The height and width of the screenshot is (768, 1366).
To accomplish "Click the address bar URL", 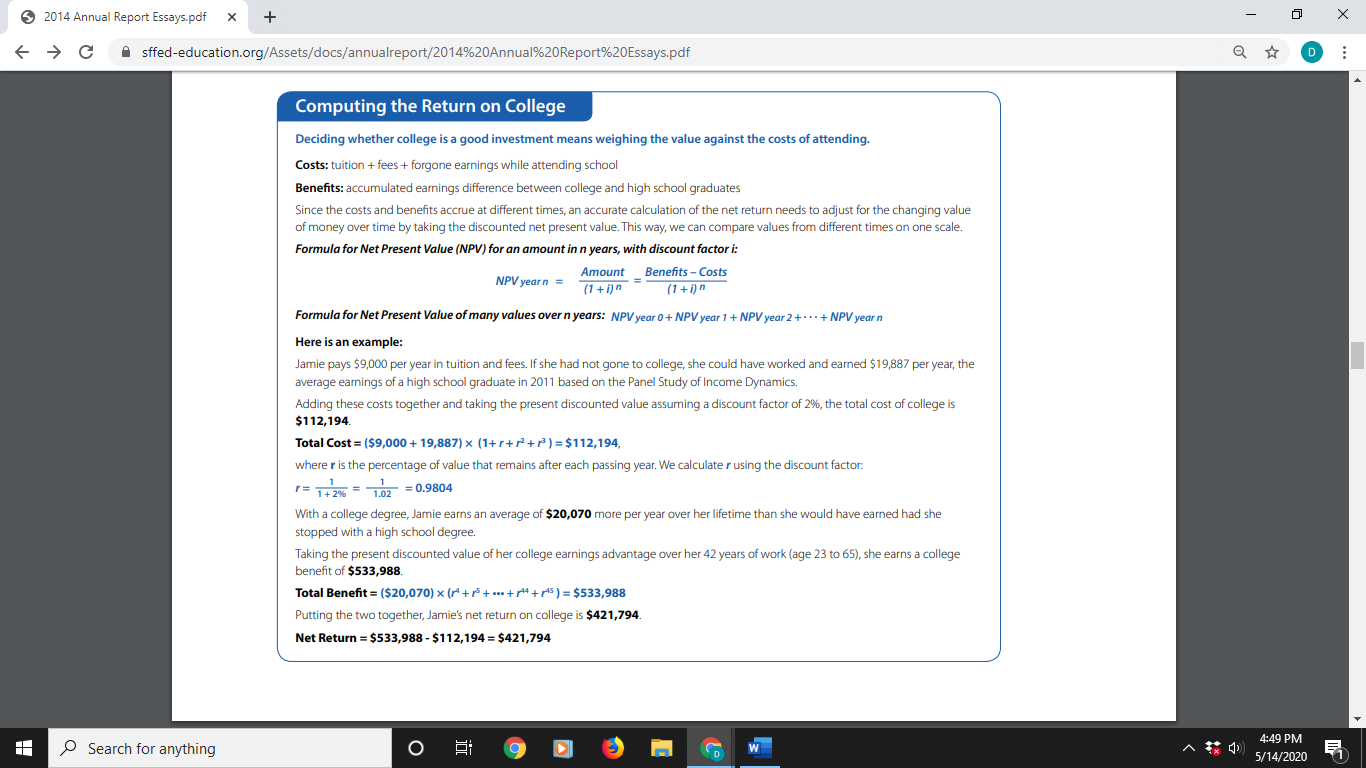I will point(415,52).
